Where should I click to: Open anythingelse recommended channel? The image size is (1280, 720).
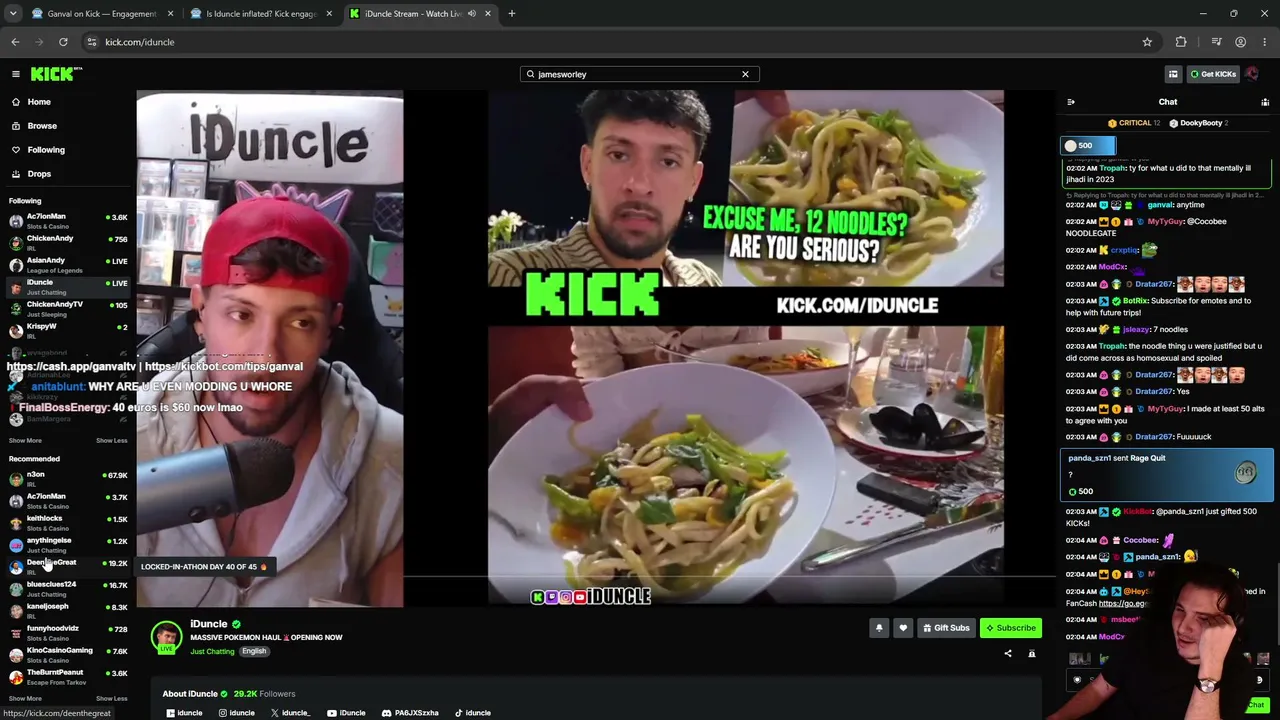(x=68, y=545)
